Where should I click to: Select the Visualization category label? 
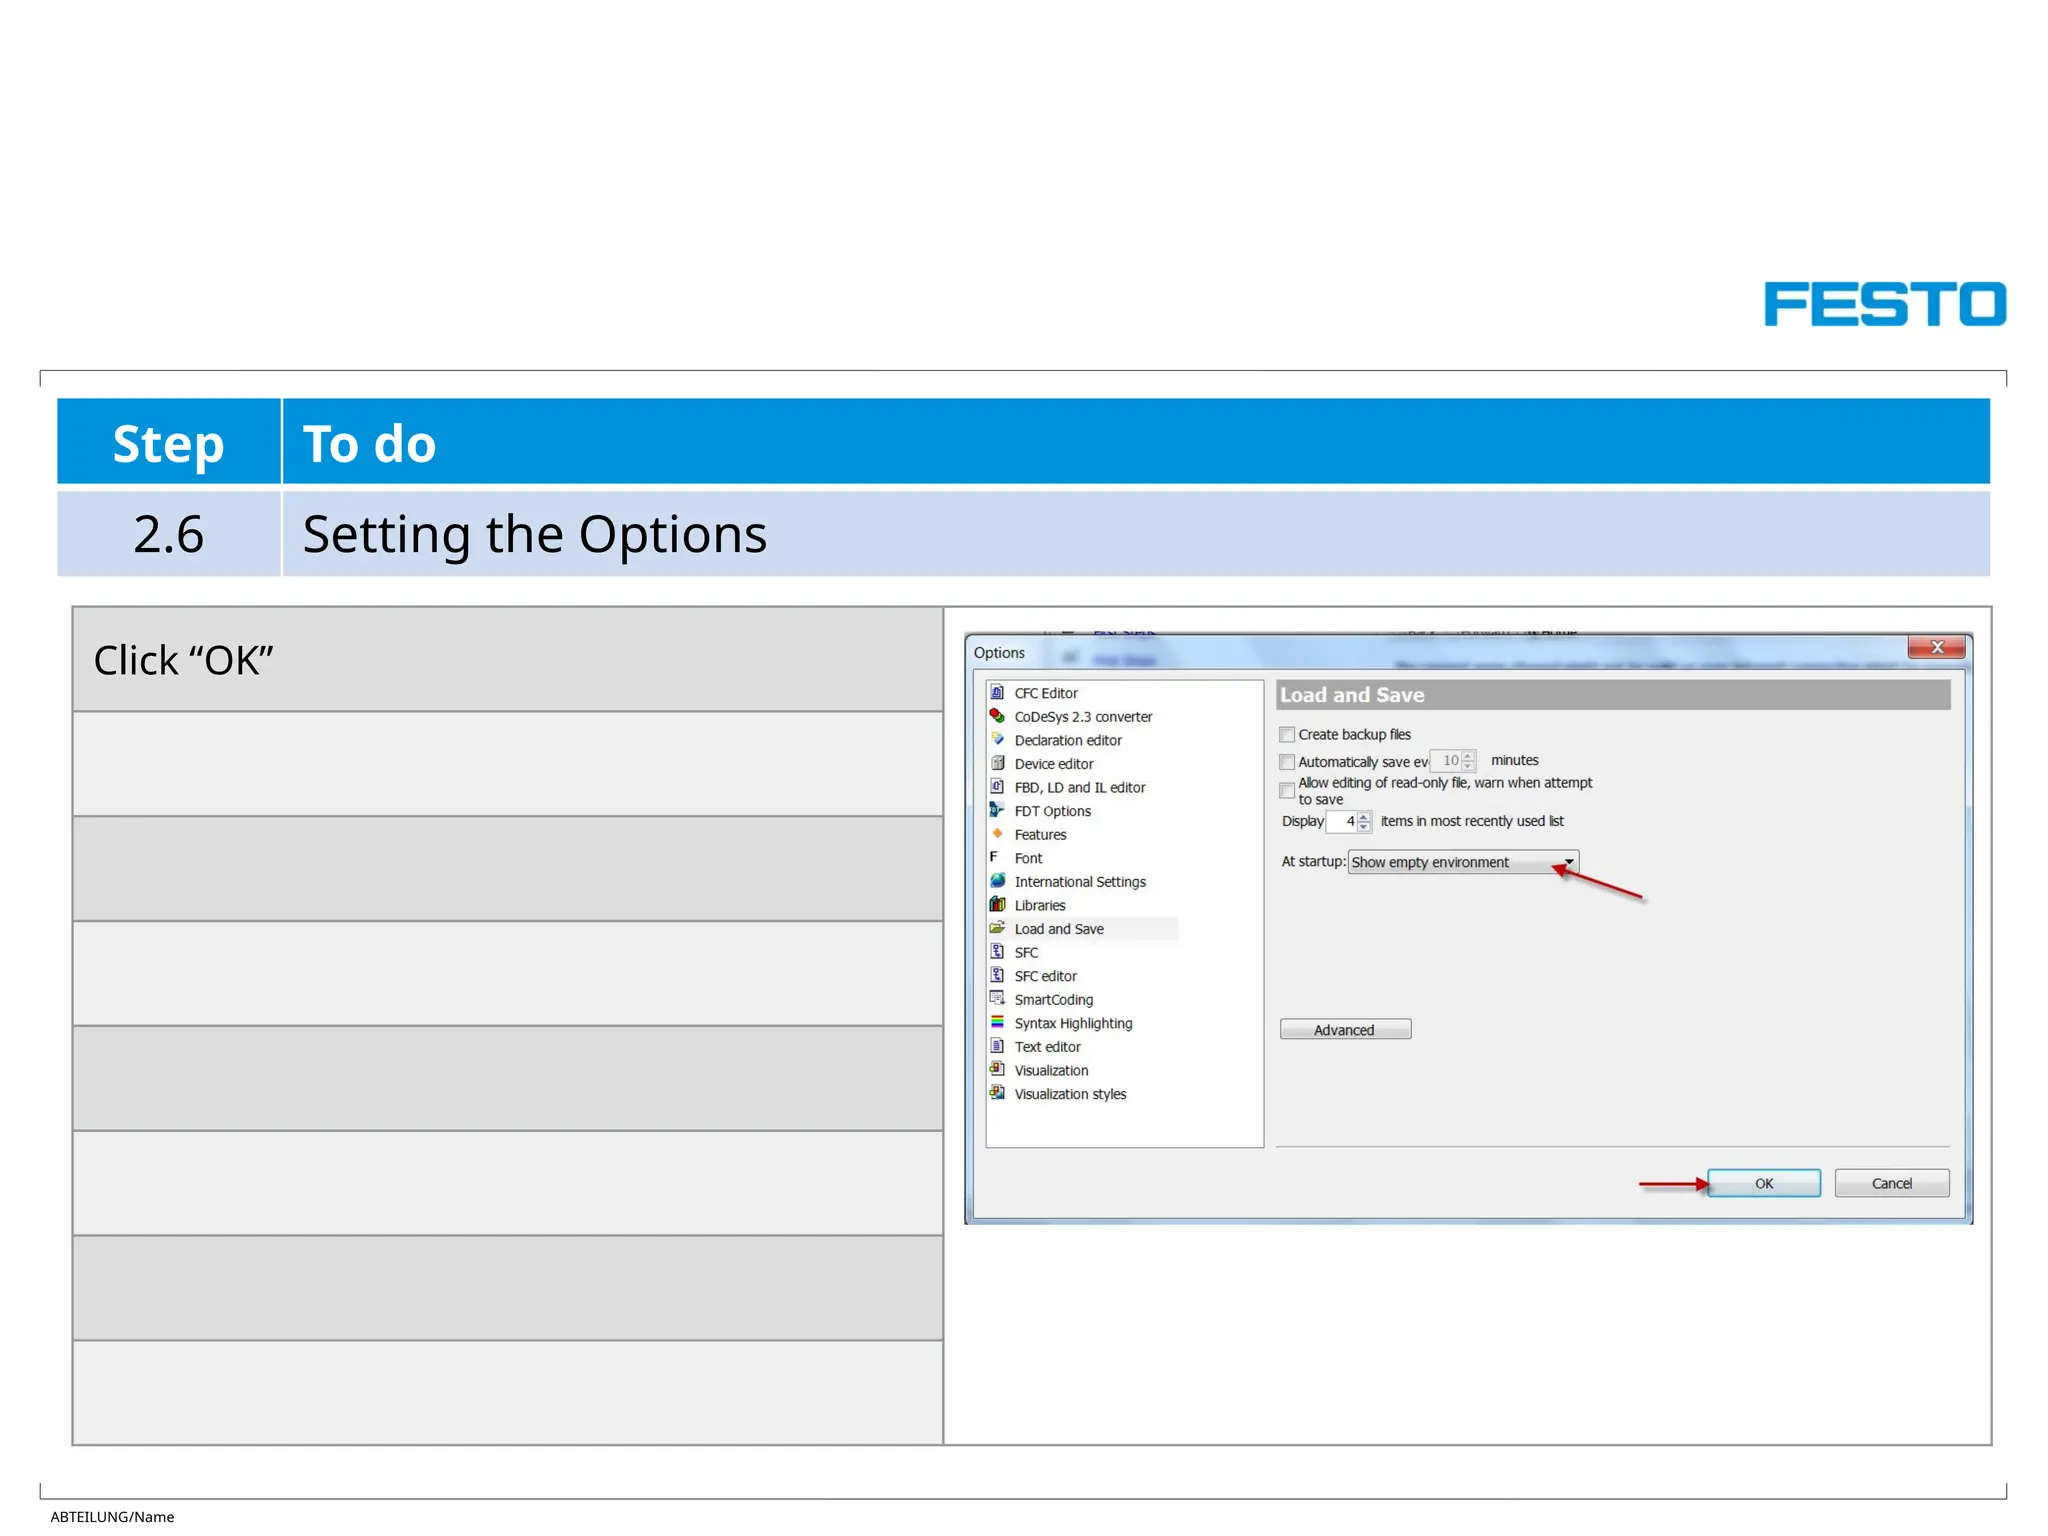tap(1051, 1071)
